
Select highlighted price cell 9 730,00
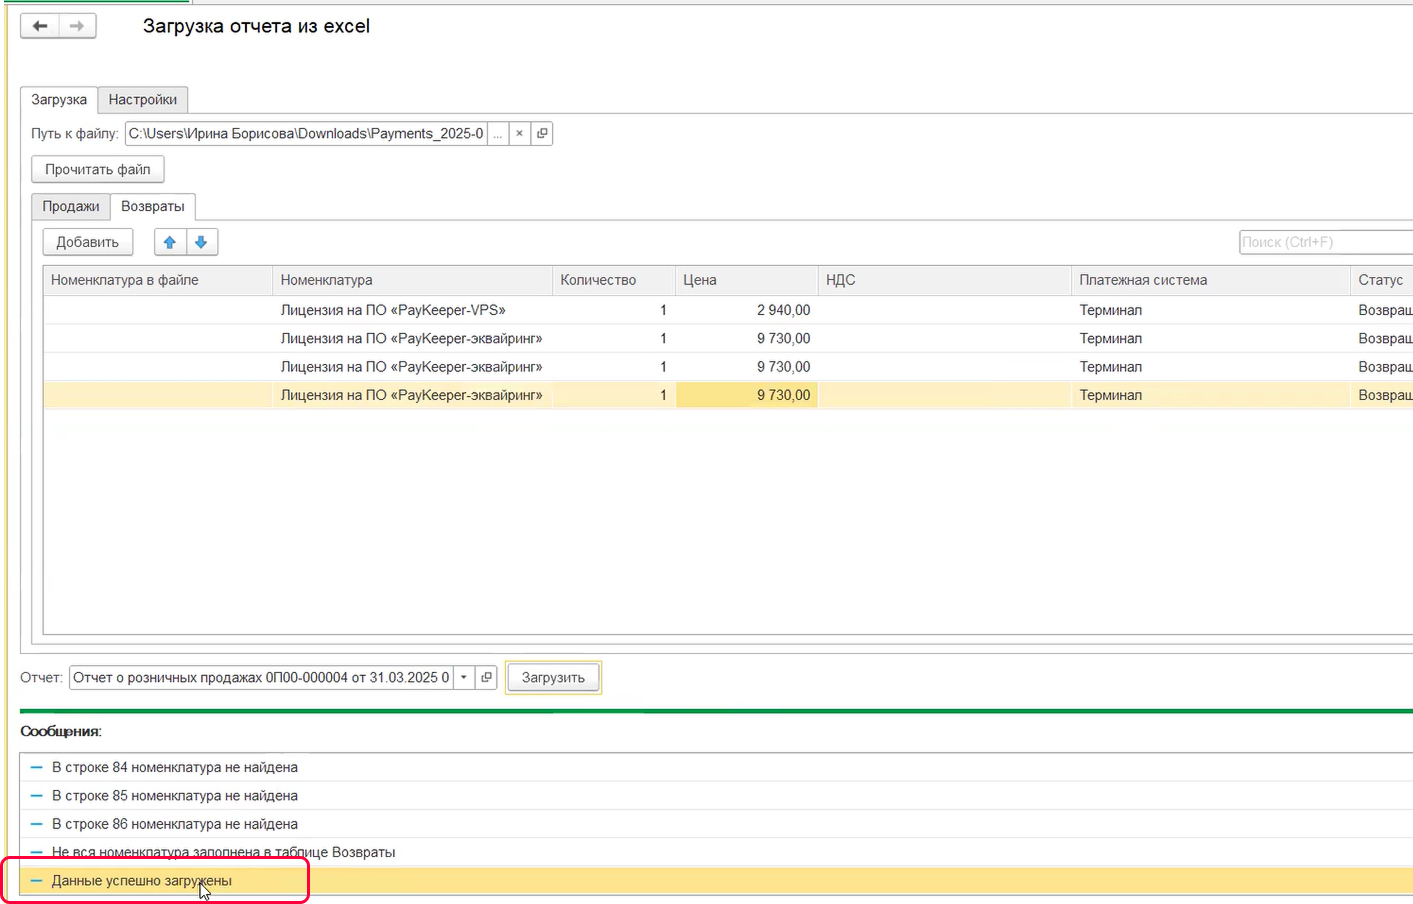747,395
